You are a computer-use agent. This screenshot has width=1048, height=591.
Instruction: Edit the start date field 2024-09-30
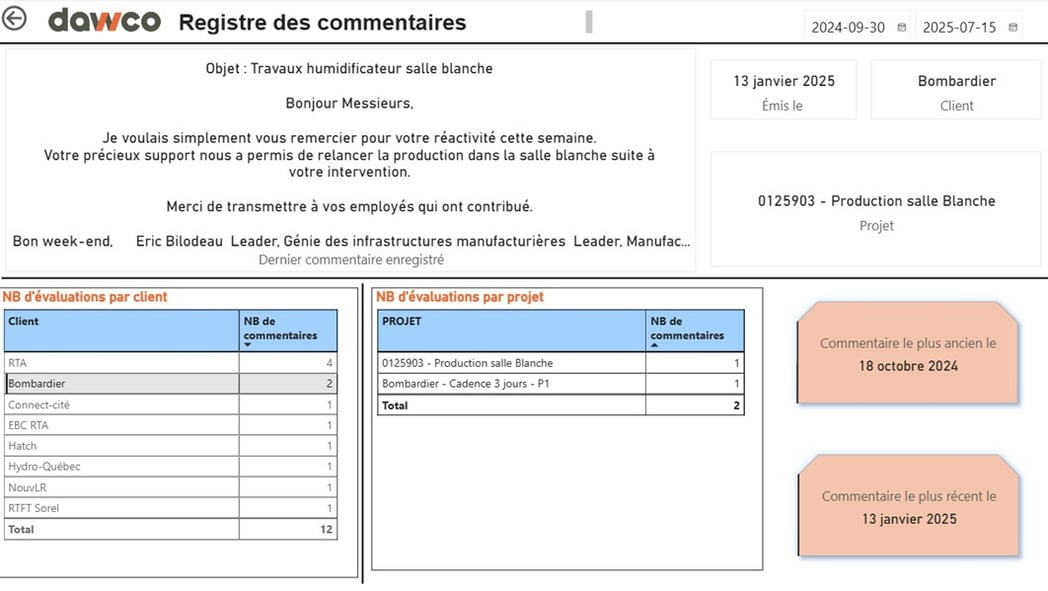(x=847, y=27)
